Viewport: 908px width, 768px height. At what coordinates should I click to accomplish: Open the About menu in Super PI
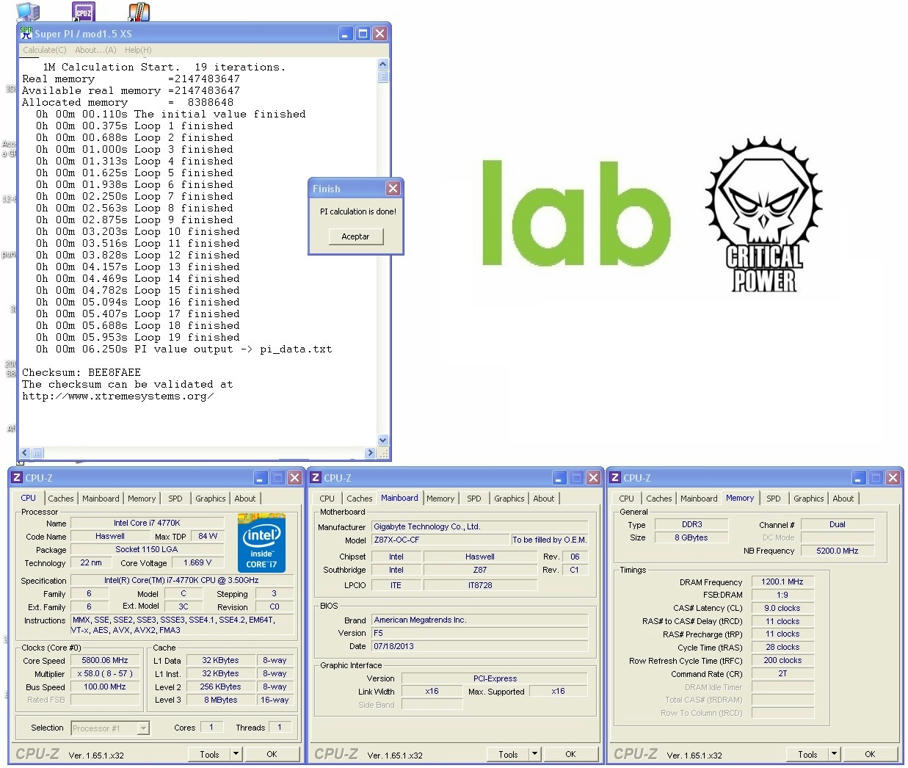click(x=96, y=50)
